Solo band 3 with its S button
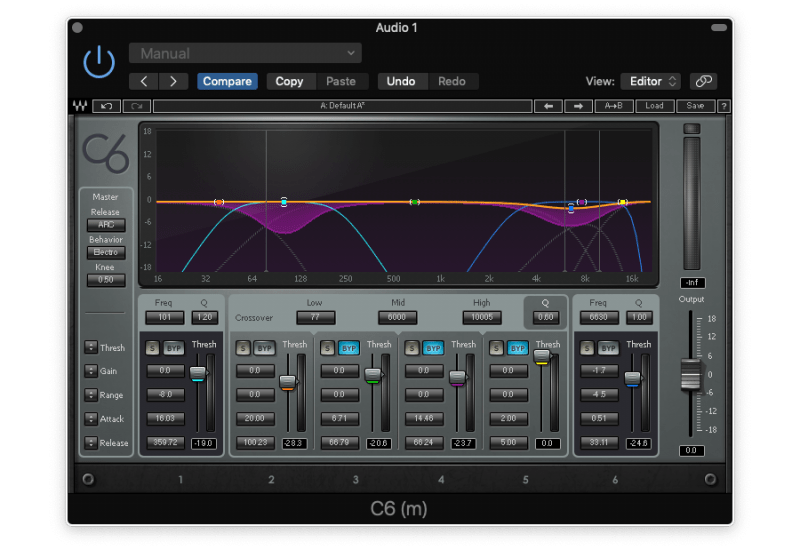The width and height of the screenshot is (800, 550). [328, 348]
